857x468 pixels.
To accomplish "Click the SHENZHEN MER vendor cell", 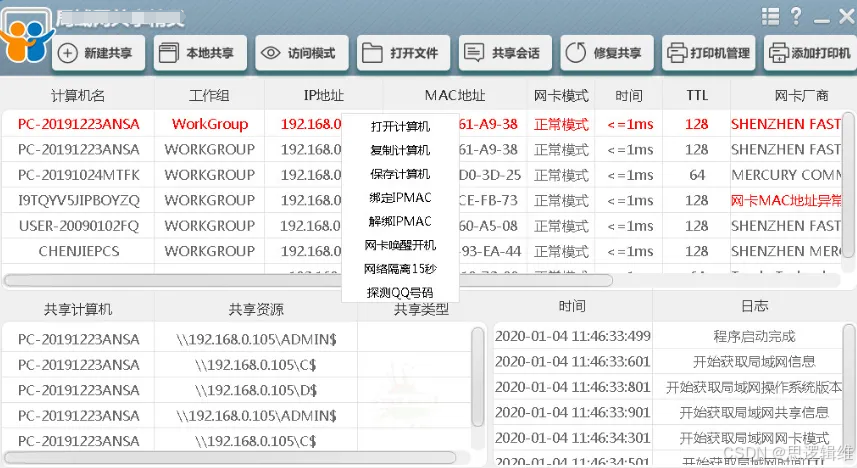I will coord(786,251).
